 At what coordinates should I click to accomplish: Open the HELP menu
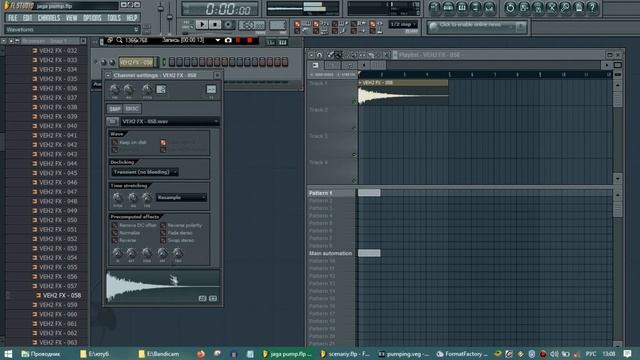[131, 18]
